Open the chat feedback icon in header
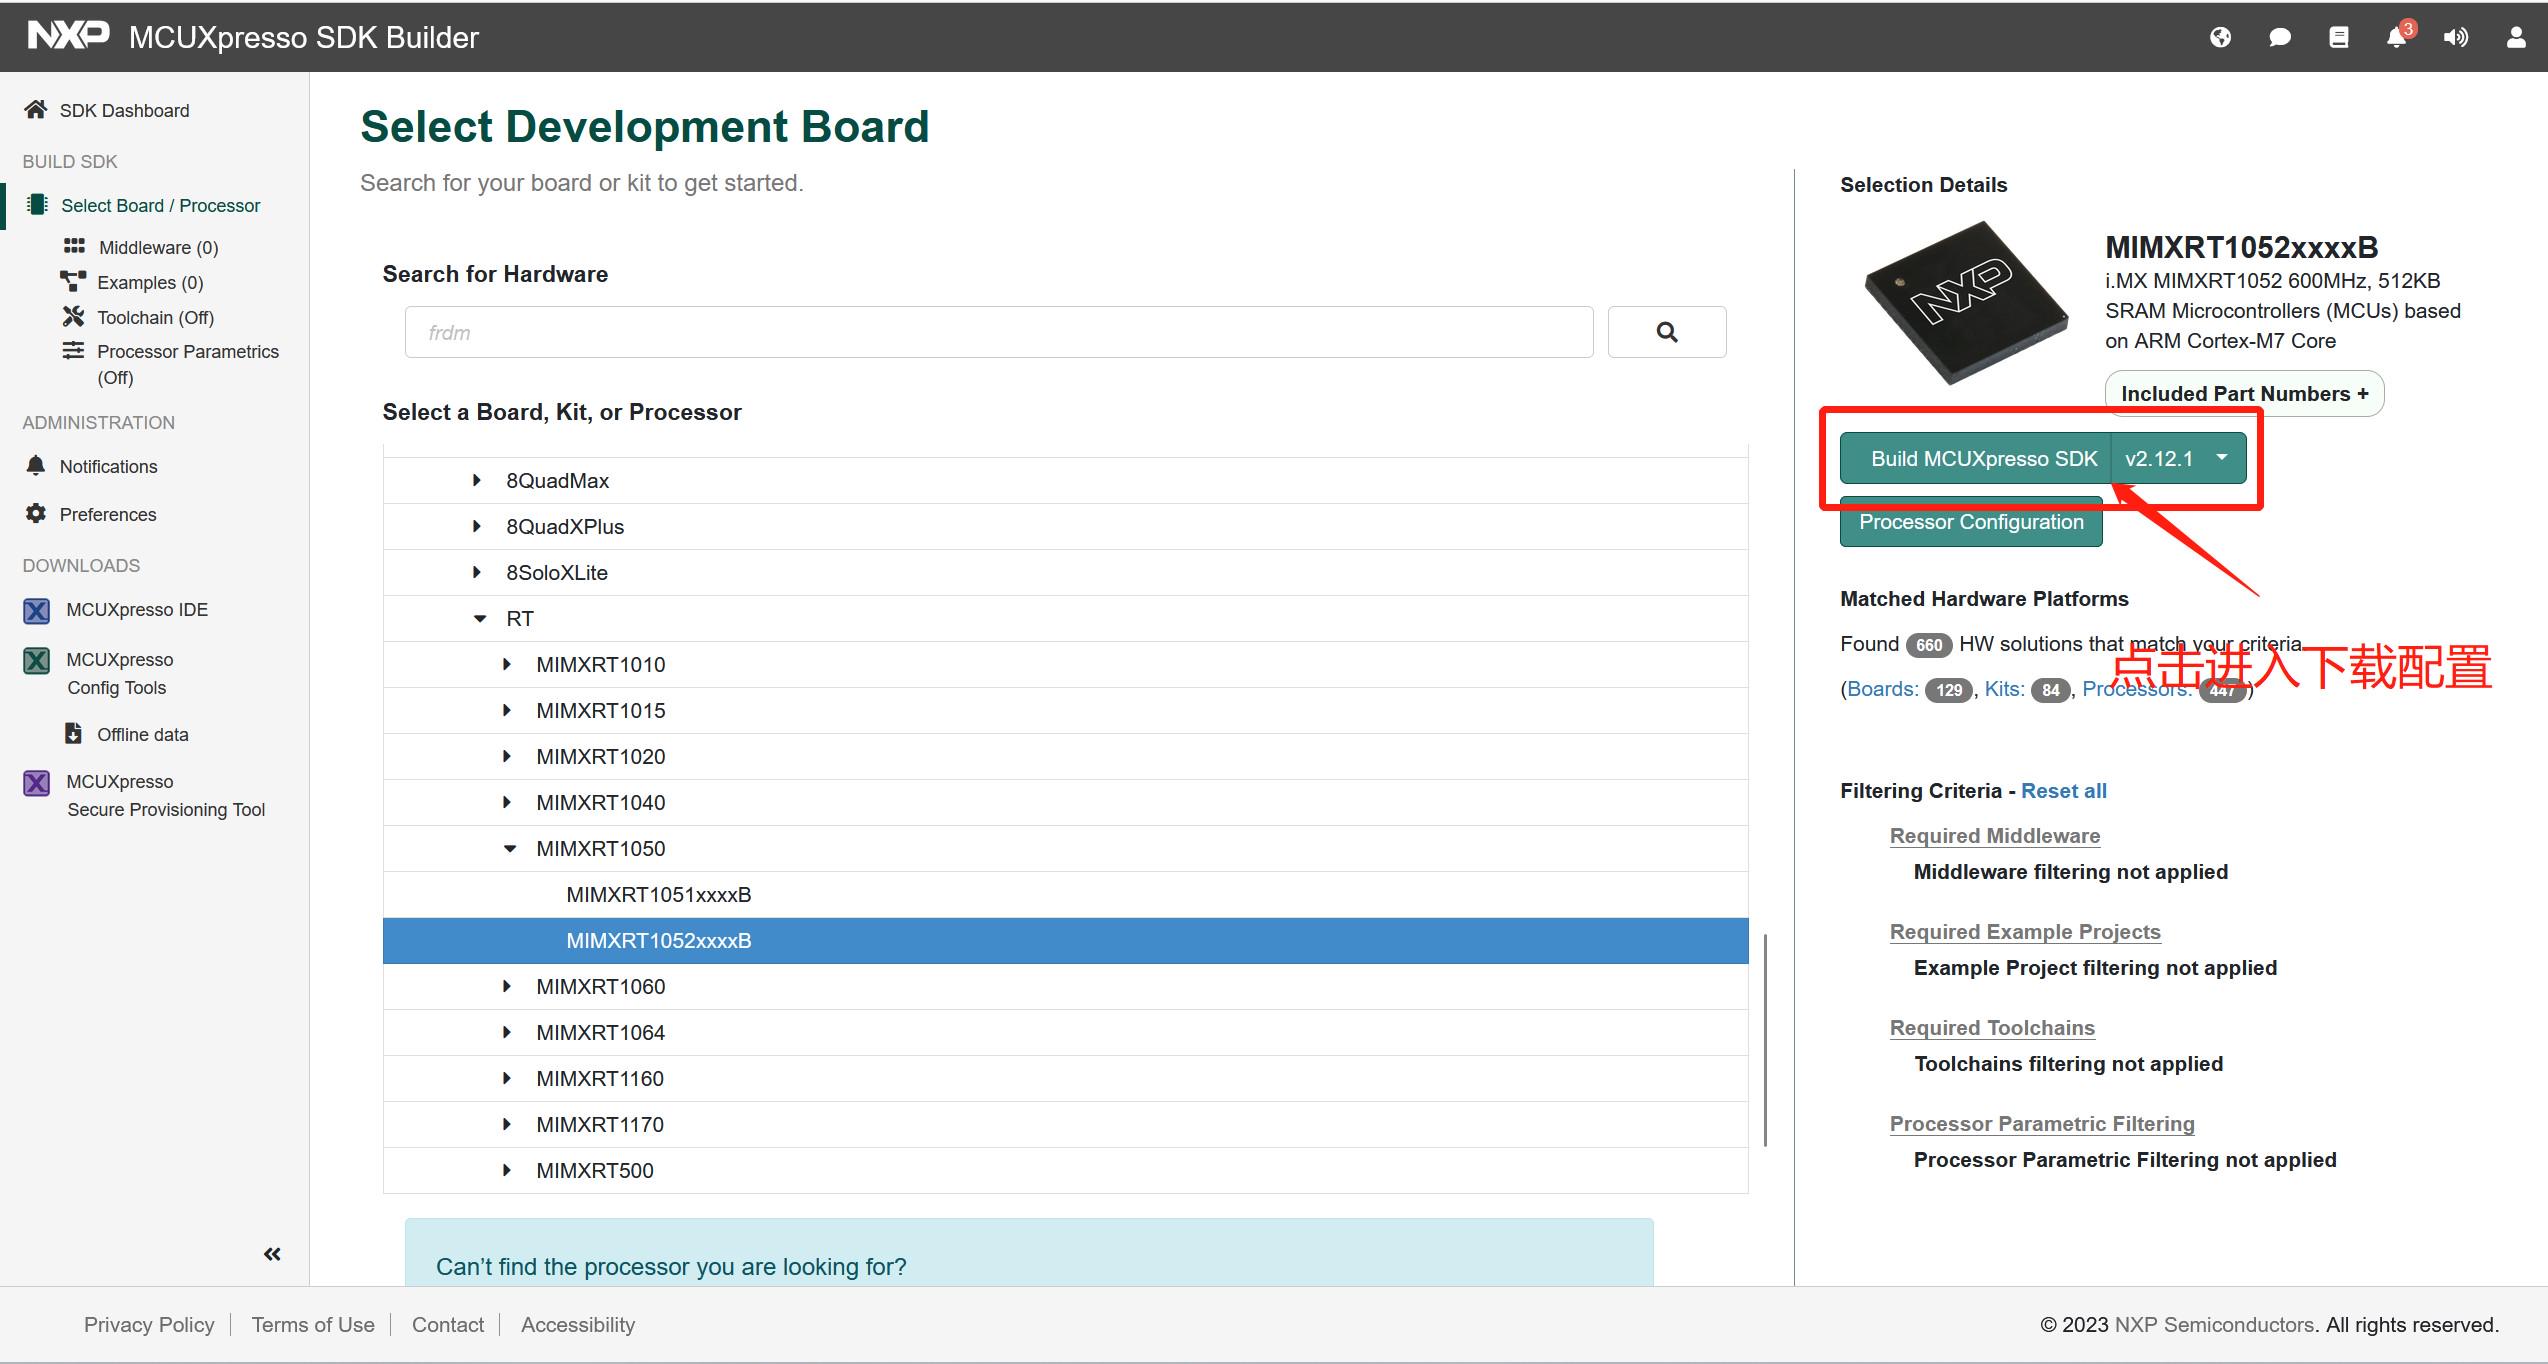Image resolution: width=2548 pixels, height=1364 pixels. 2279,37
